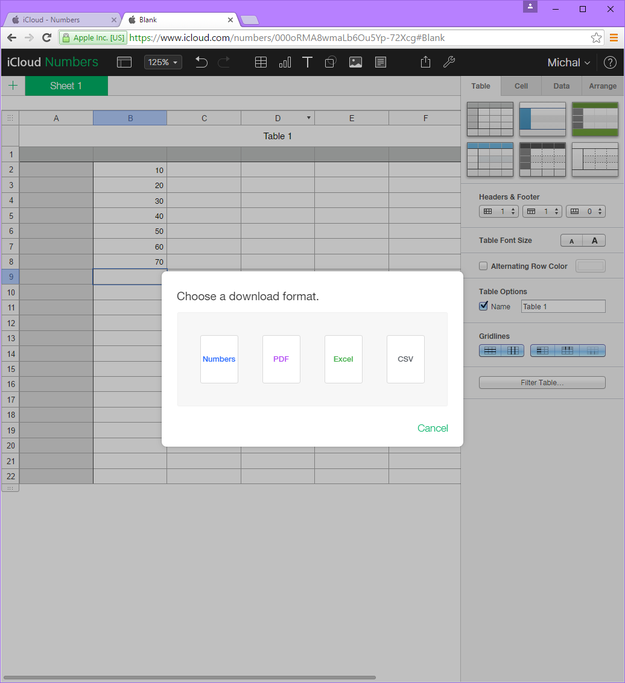This screenshot has height=683, width=625.
Task: Open the help question mark icon
Action: (610, 62)
